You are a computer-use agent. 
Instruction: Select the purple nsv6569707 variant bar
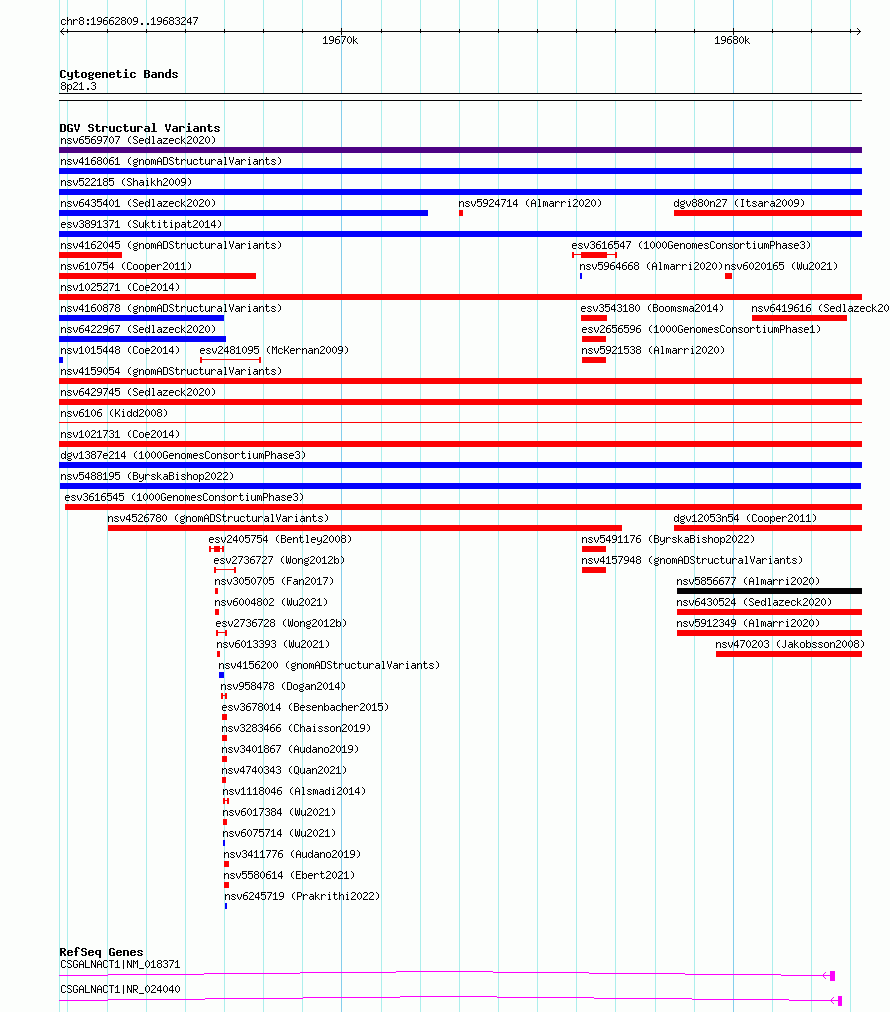[x=460, y=150]
